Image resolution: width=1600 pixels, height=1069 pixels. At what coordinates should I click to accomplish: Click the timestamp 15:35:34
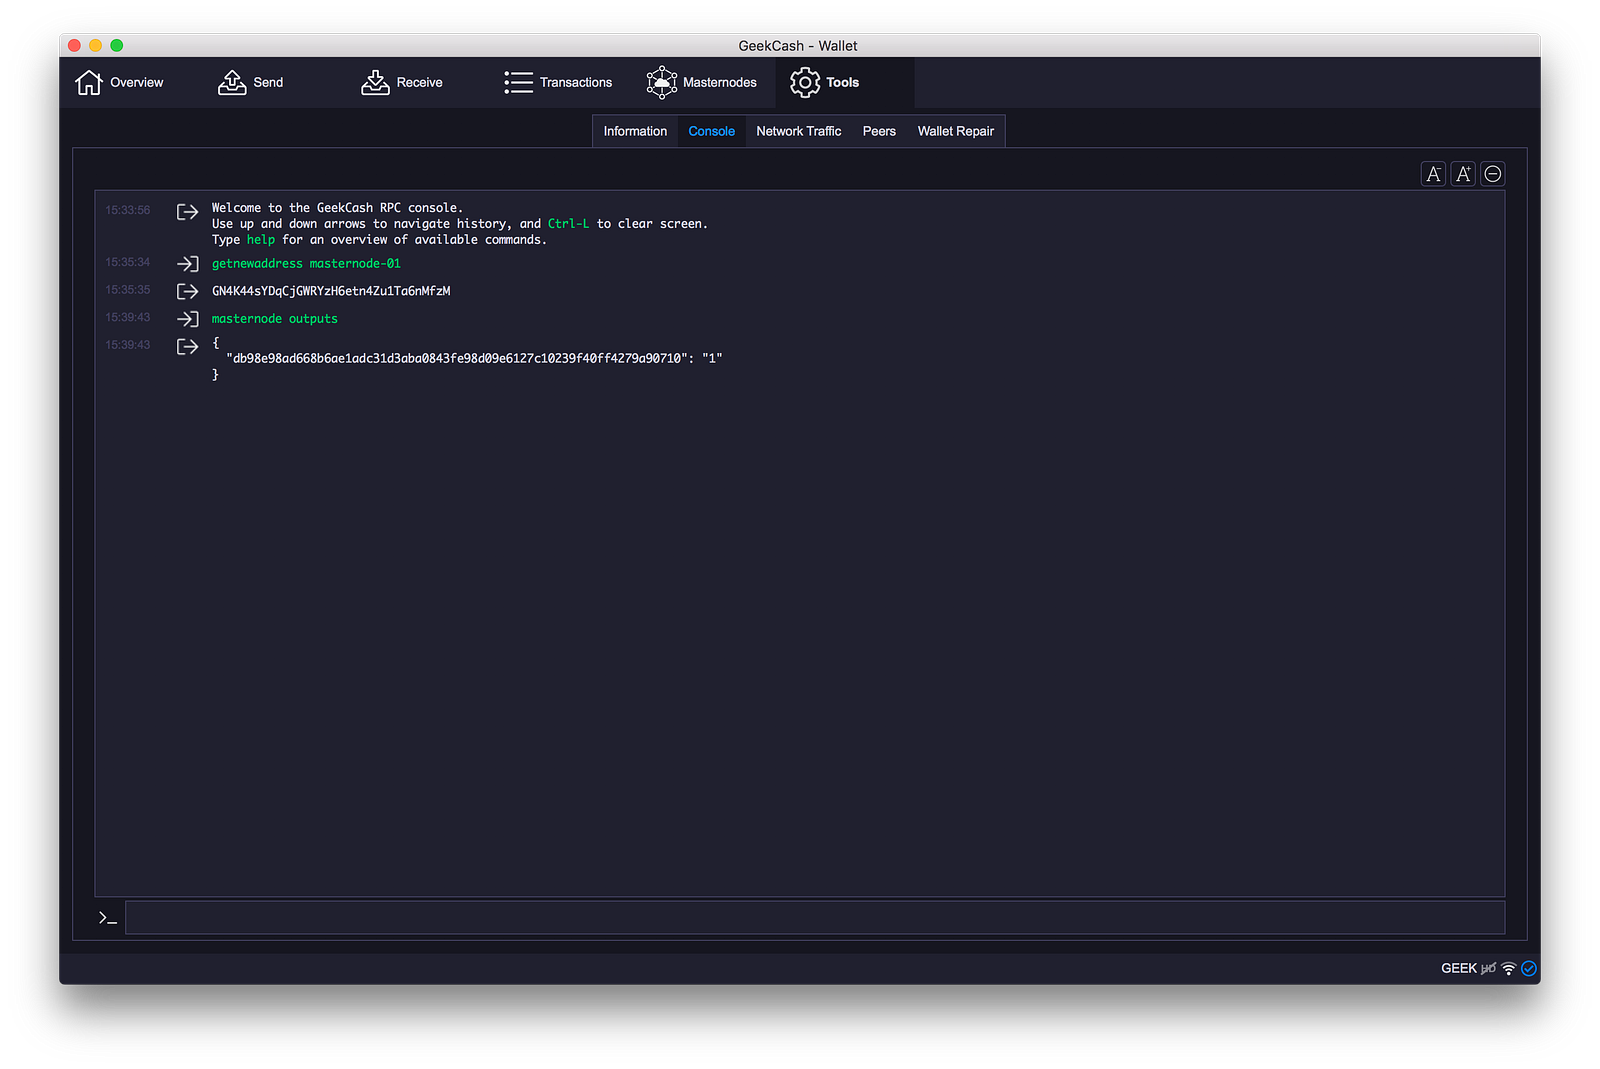128,262
